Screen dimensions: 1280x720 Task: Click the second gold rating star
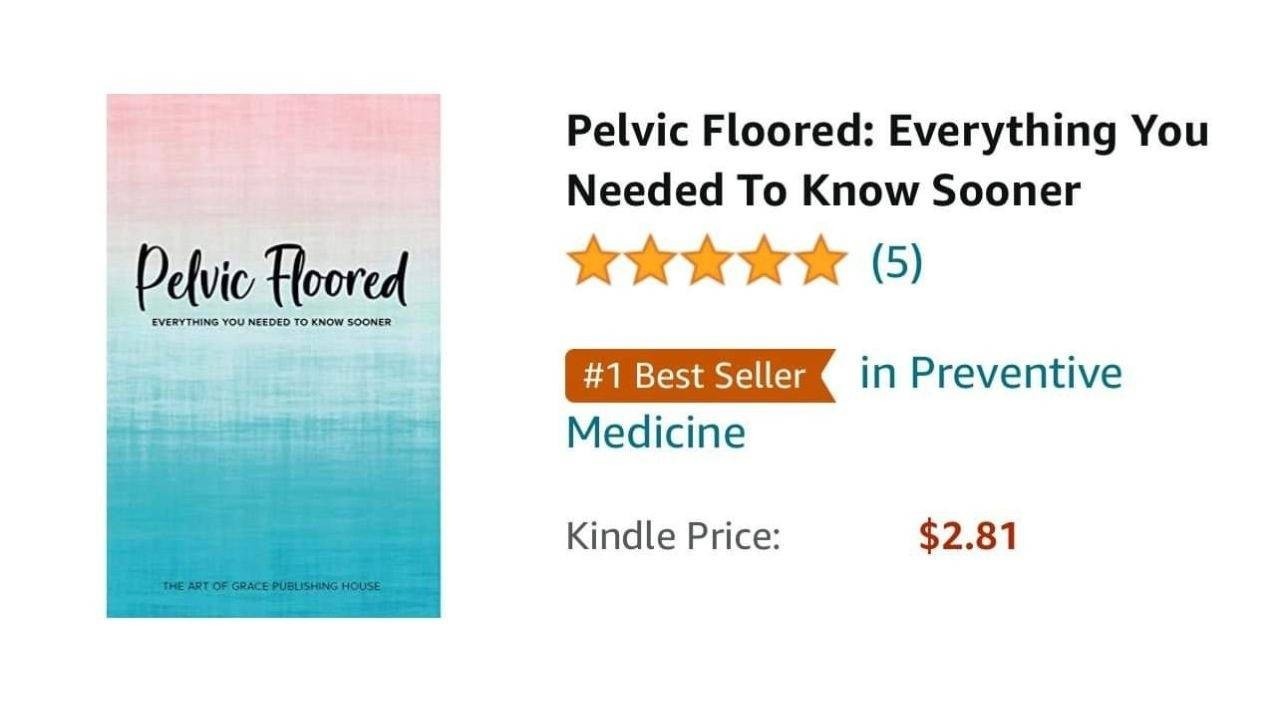tap(650, 262)
